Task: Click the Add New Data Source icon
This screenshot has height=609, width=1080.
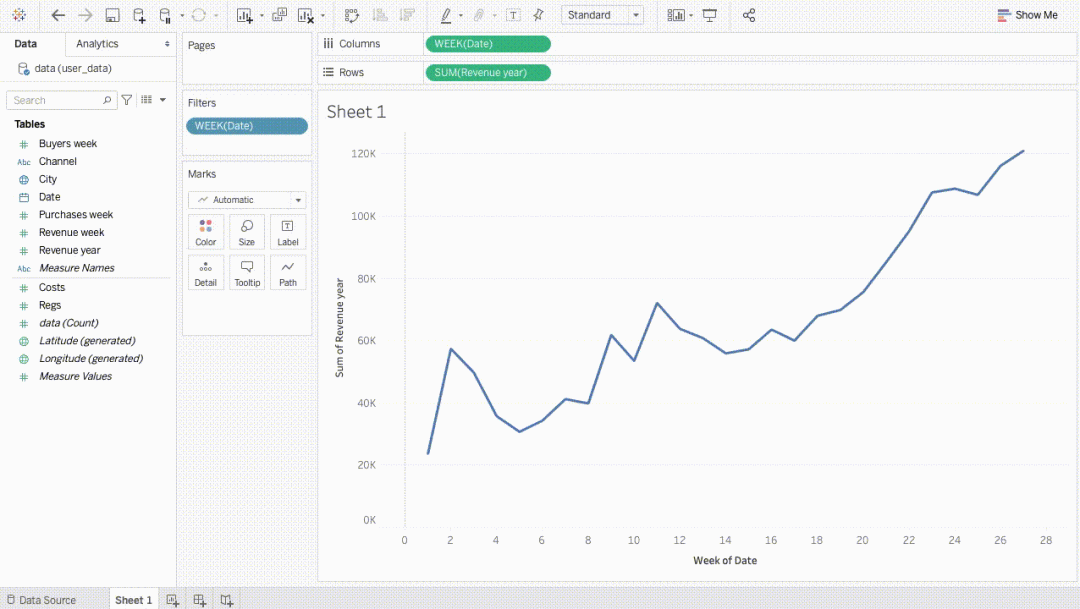Action: (x=139, y=15)
